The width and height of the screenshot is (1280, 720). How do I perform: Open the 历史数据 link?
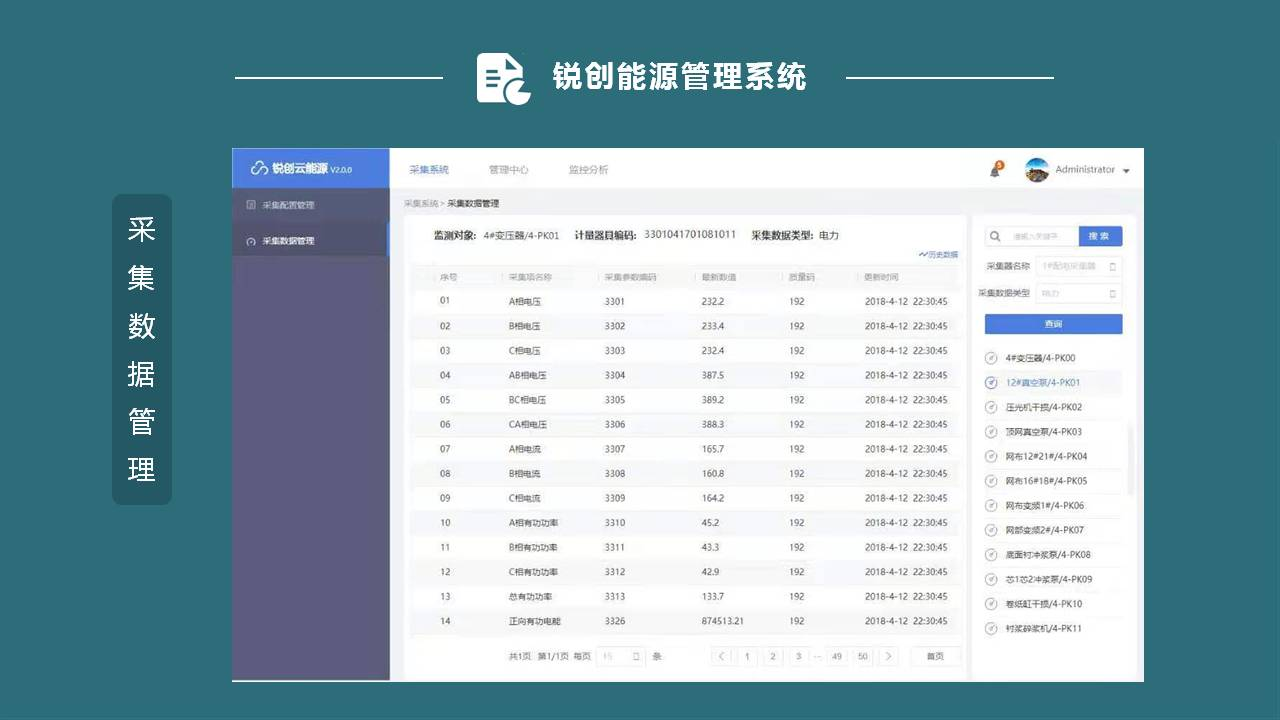tap(938, 255)
